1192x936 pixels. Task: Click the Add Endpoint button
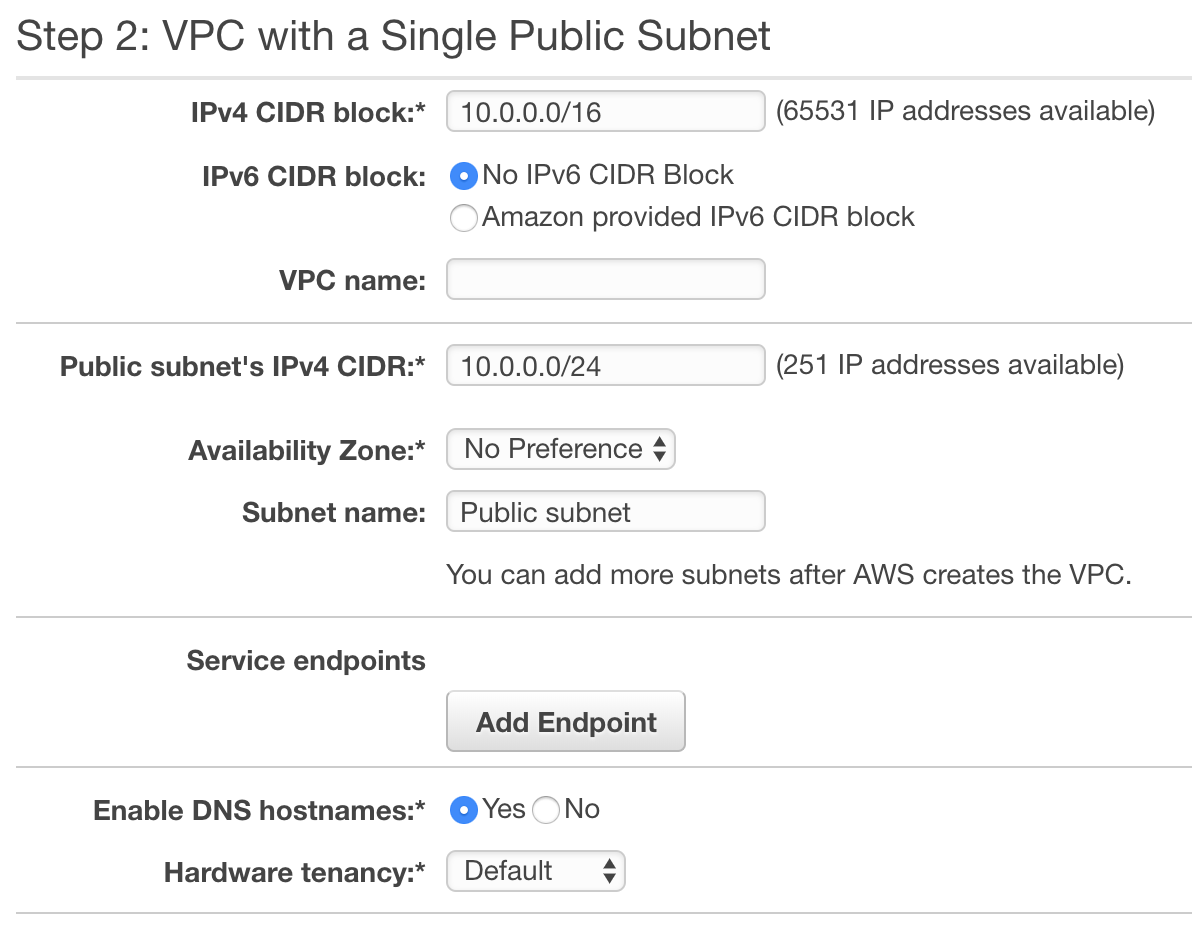pyautogui.click(x=566, y=722)
